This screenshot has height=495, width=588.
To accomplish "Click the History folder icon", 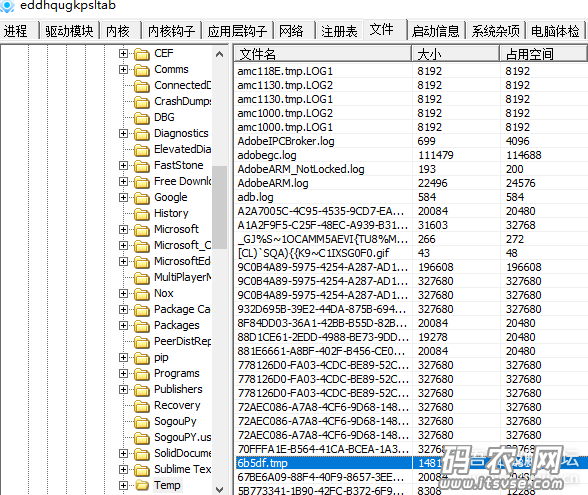I will [x=142, y=214].
